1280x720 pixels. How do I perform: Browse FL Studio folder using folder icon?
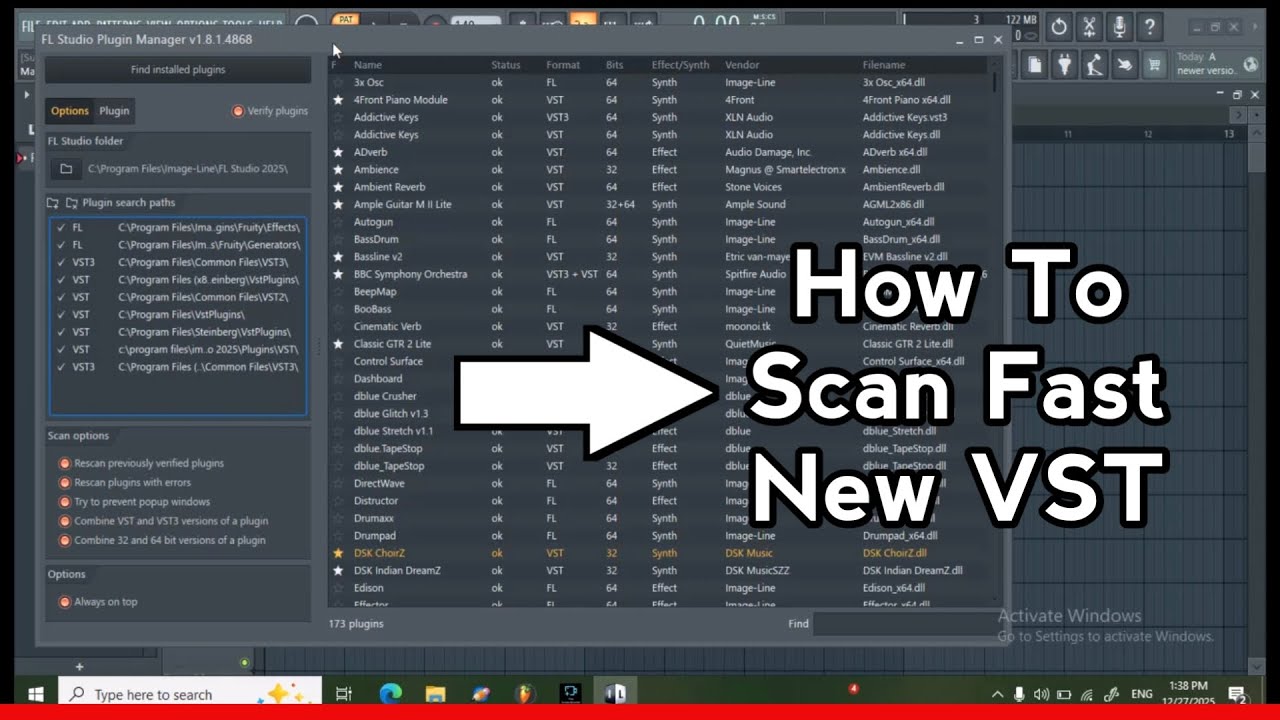coord(66,169)
